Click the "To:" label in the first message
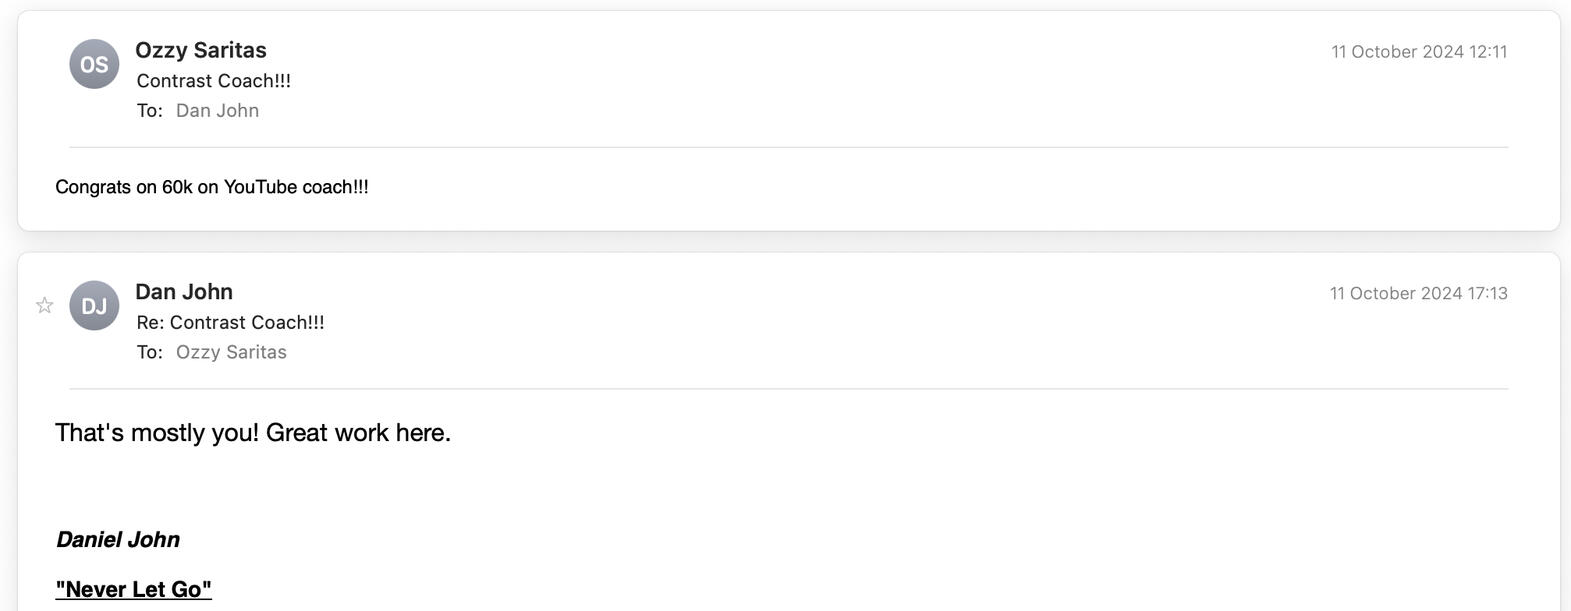This screenshot has width=1571, height=611. pos(149,111)
